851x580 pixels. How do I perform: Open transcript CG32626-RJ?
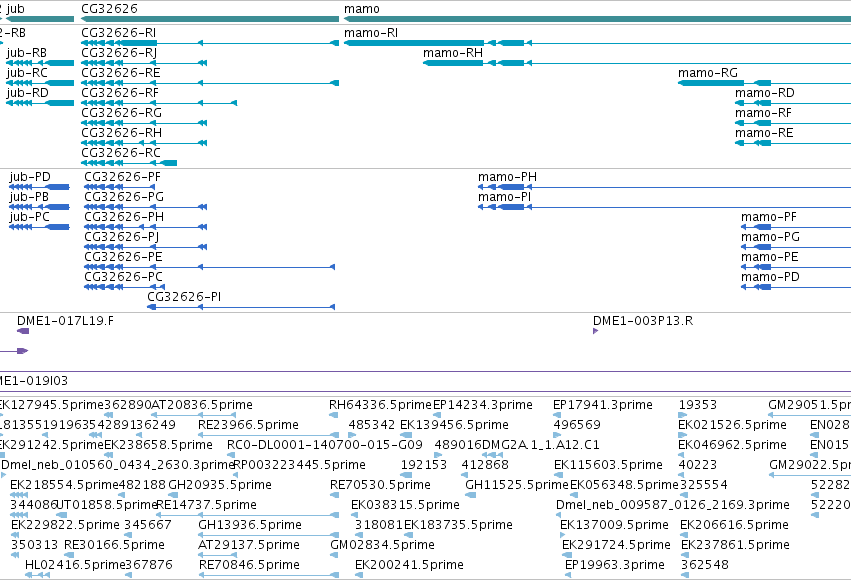pyautogui.click(x=119, y=53)
